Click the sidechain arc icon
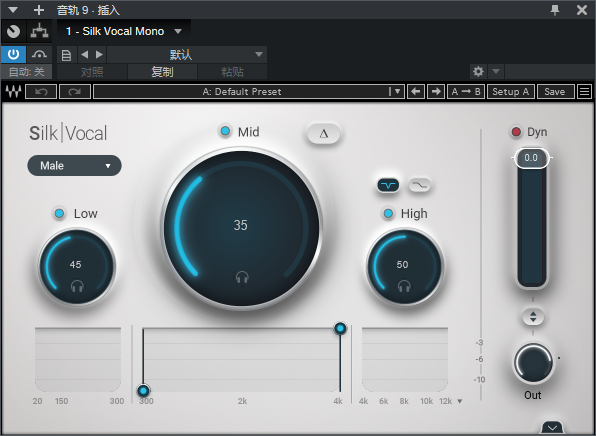The image size is (596, 436). (x=40, y=55)
